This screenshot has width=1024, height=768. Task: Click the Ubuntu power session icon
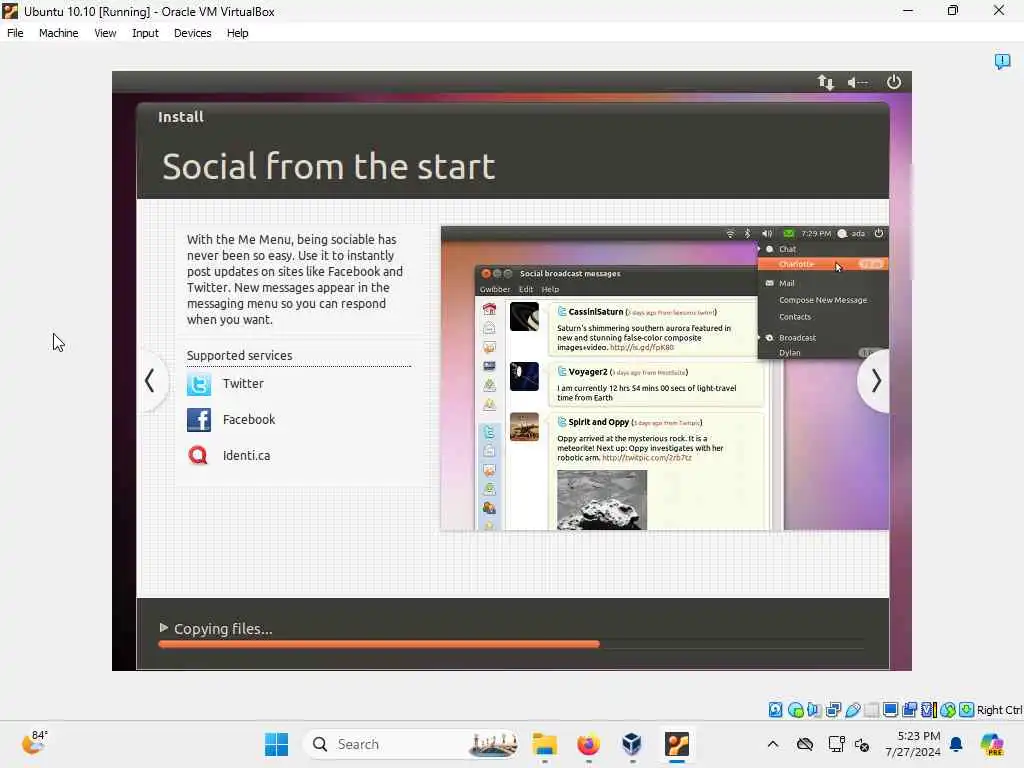click(x=893, y=82)
